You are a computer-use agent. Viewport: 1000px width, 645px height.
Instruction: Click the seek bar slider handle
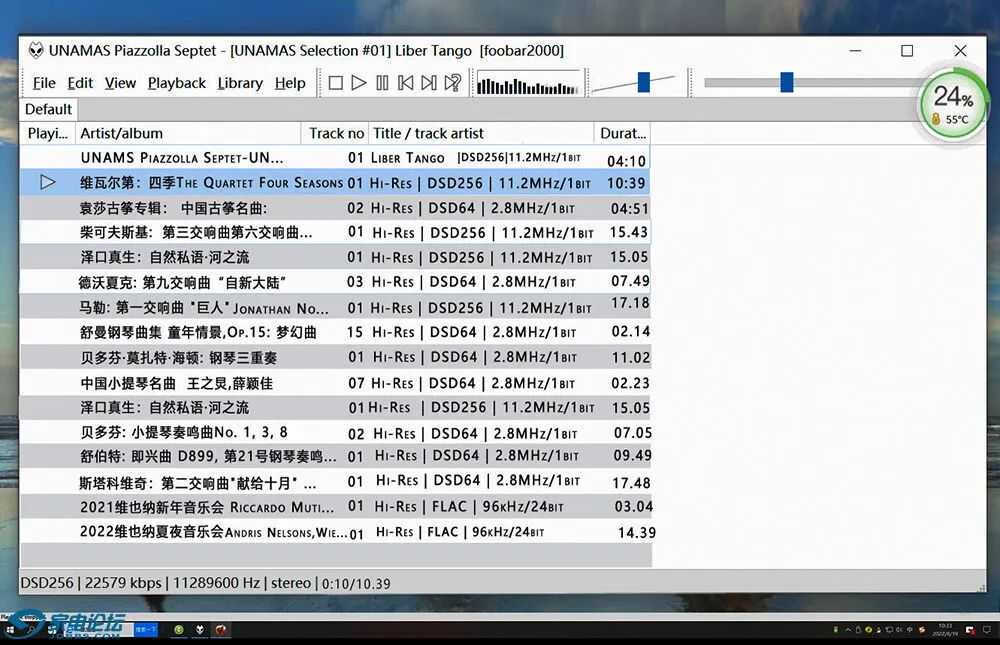tap(787, 82)
